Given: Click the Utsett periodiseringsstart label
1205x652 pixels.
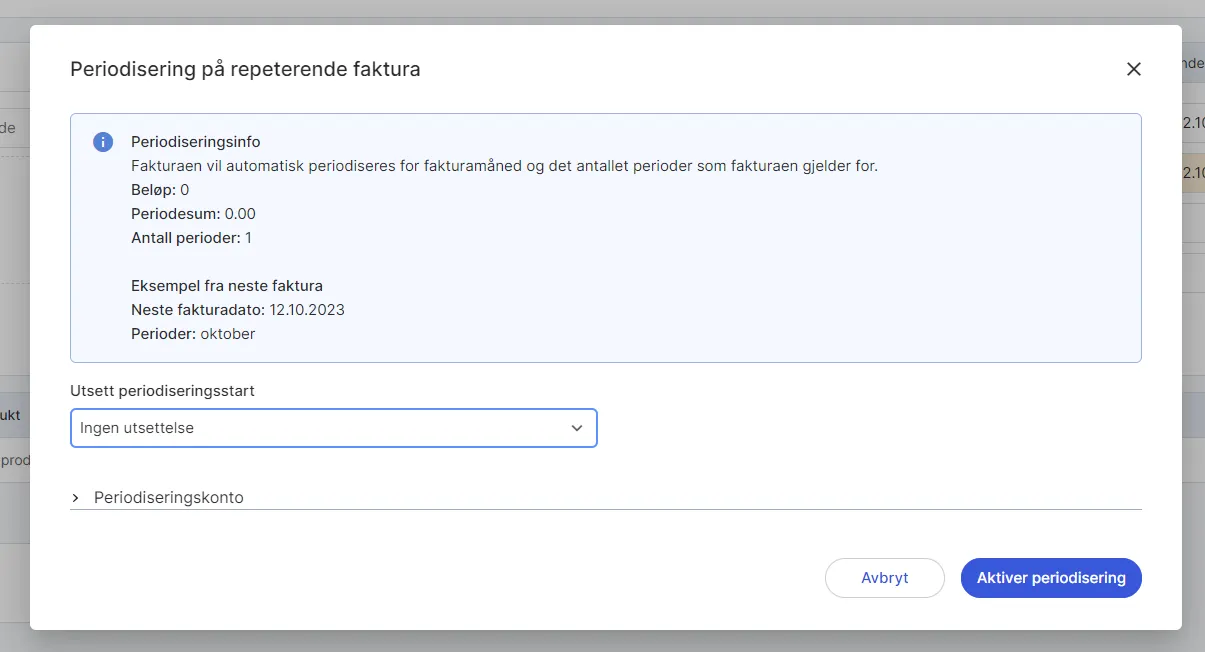Looking at the screenshot, I should [x=162, y=391].
